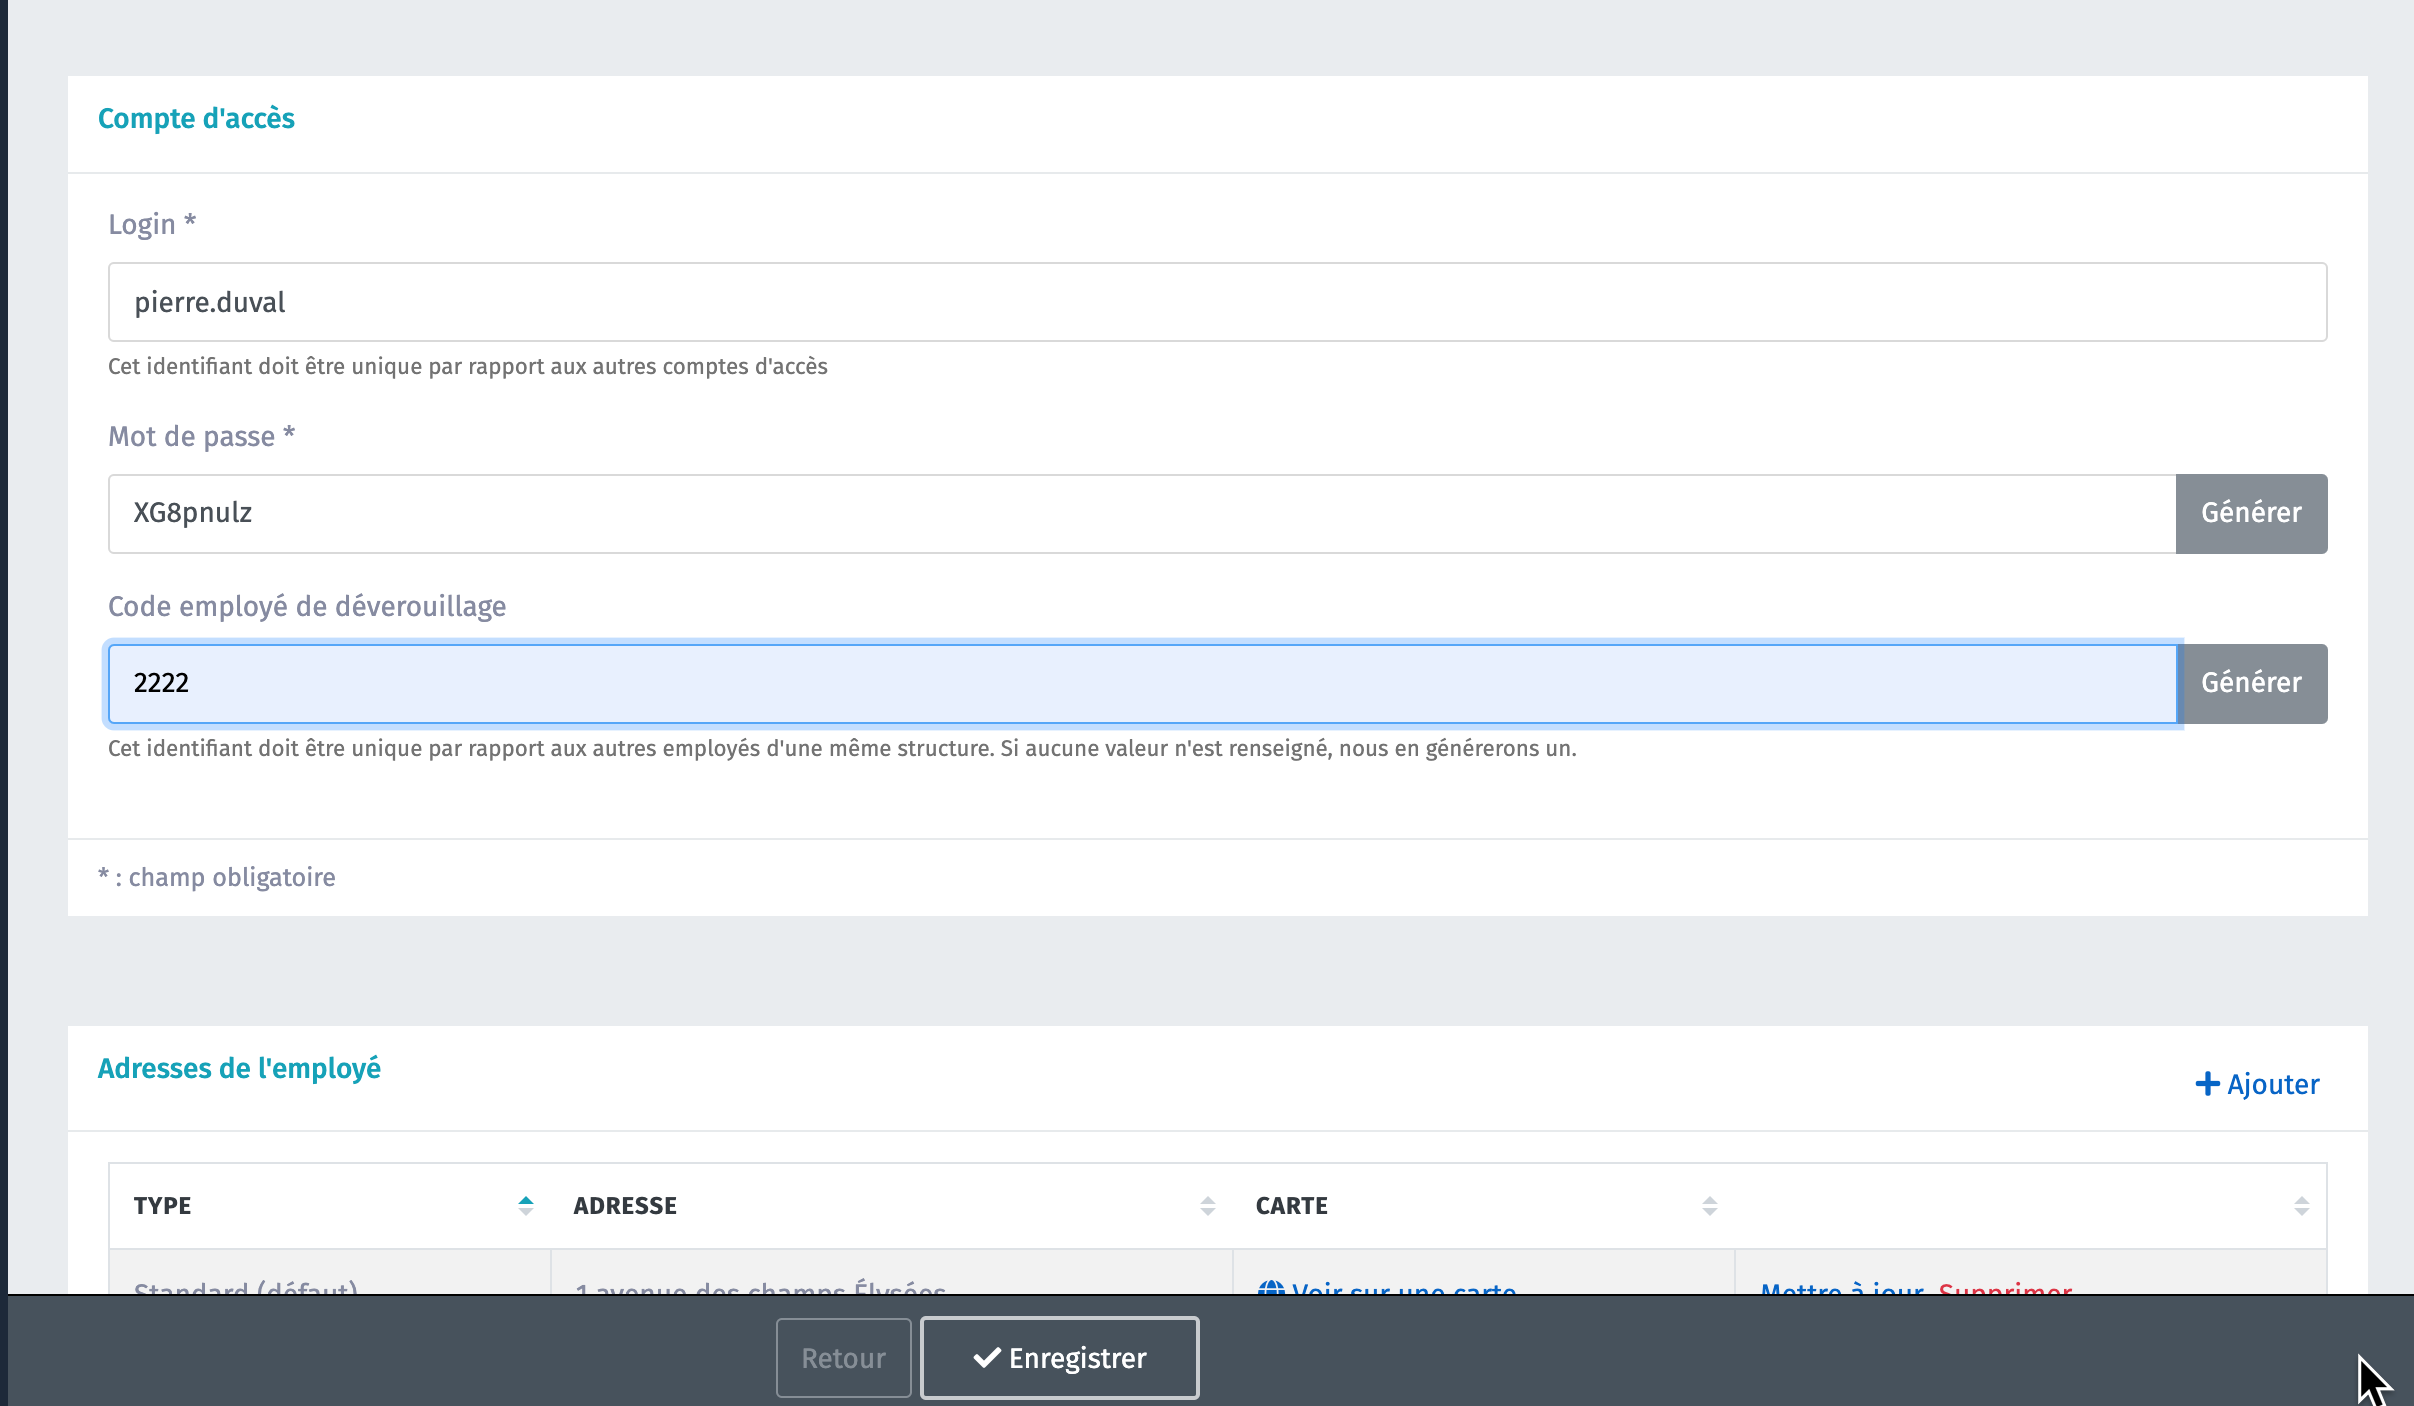This screenshot has height=1406, width=2414.
Task: Generate a new unlock employee code
Action: [2251, 683]
